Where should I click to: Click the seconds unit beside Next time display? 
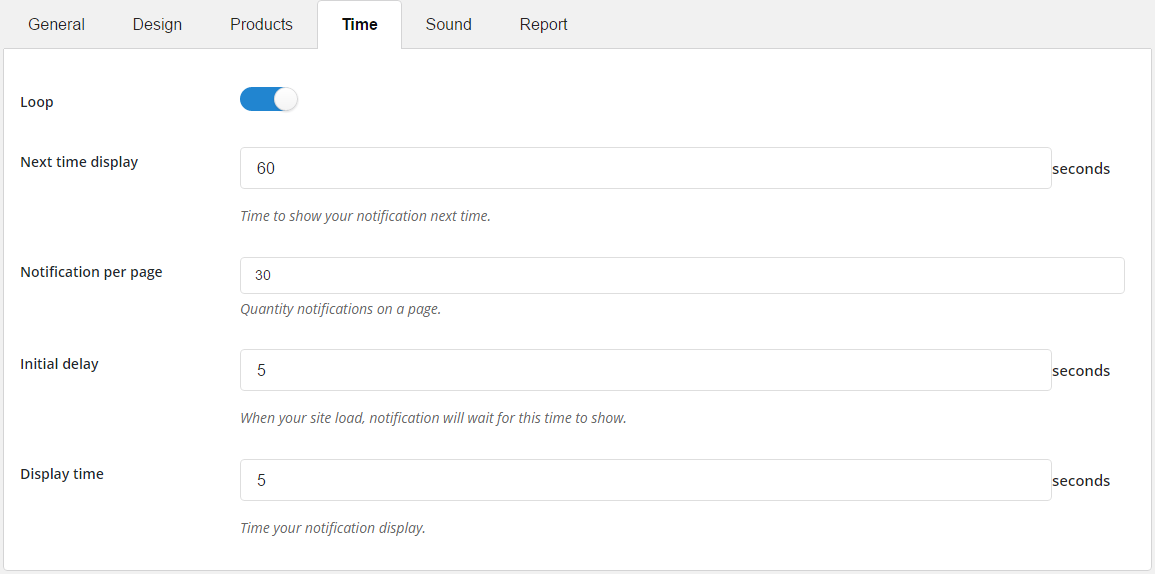coord(1081,169)
